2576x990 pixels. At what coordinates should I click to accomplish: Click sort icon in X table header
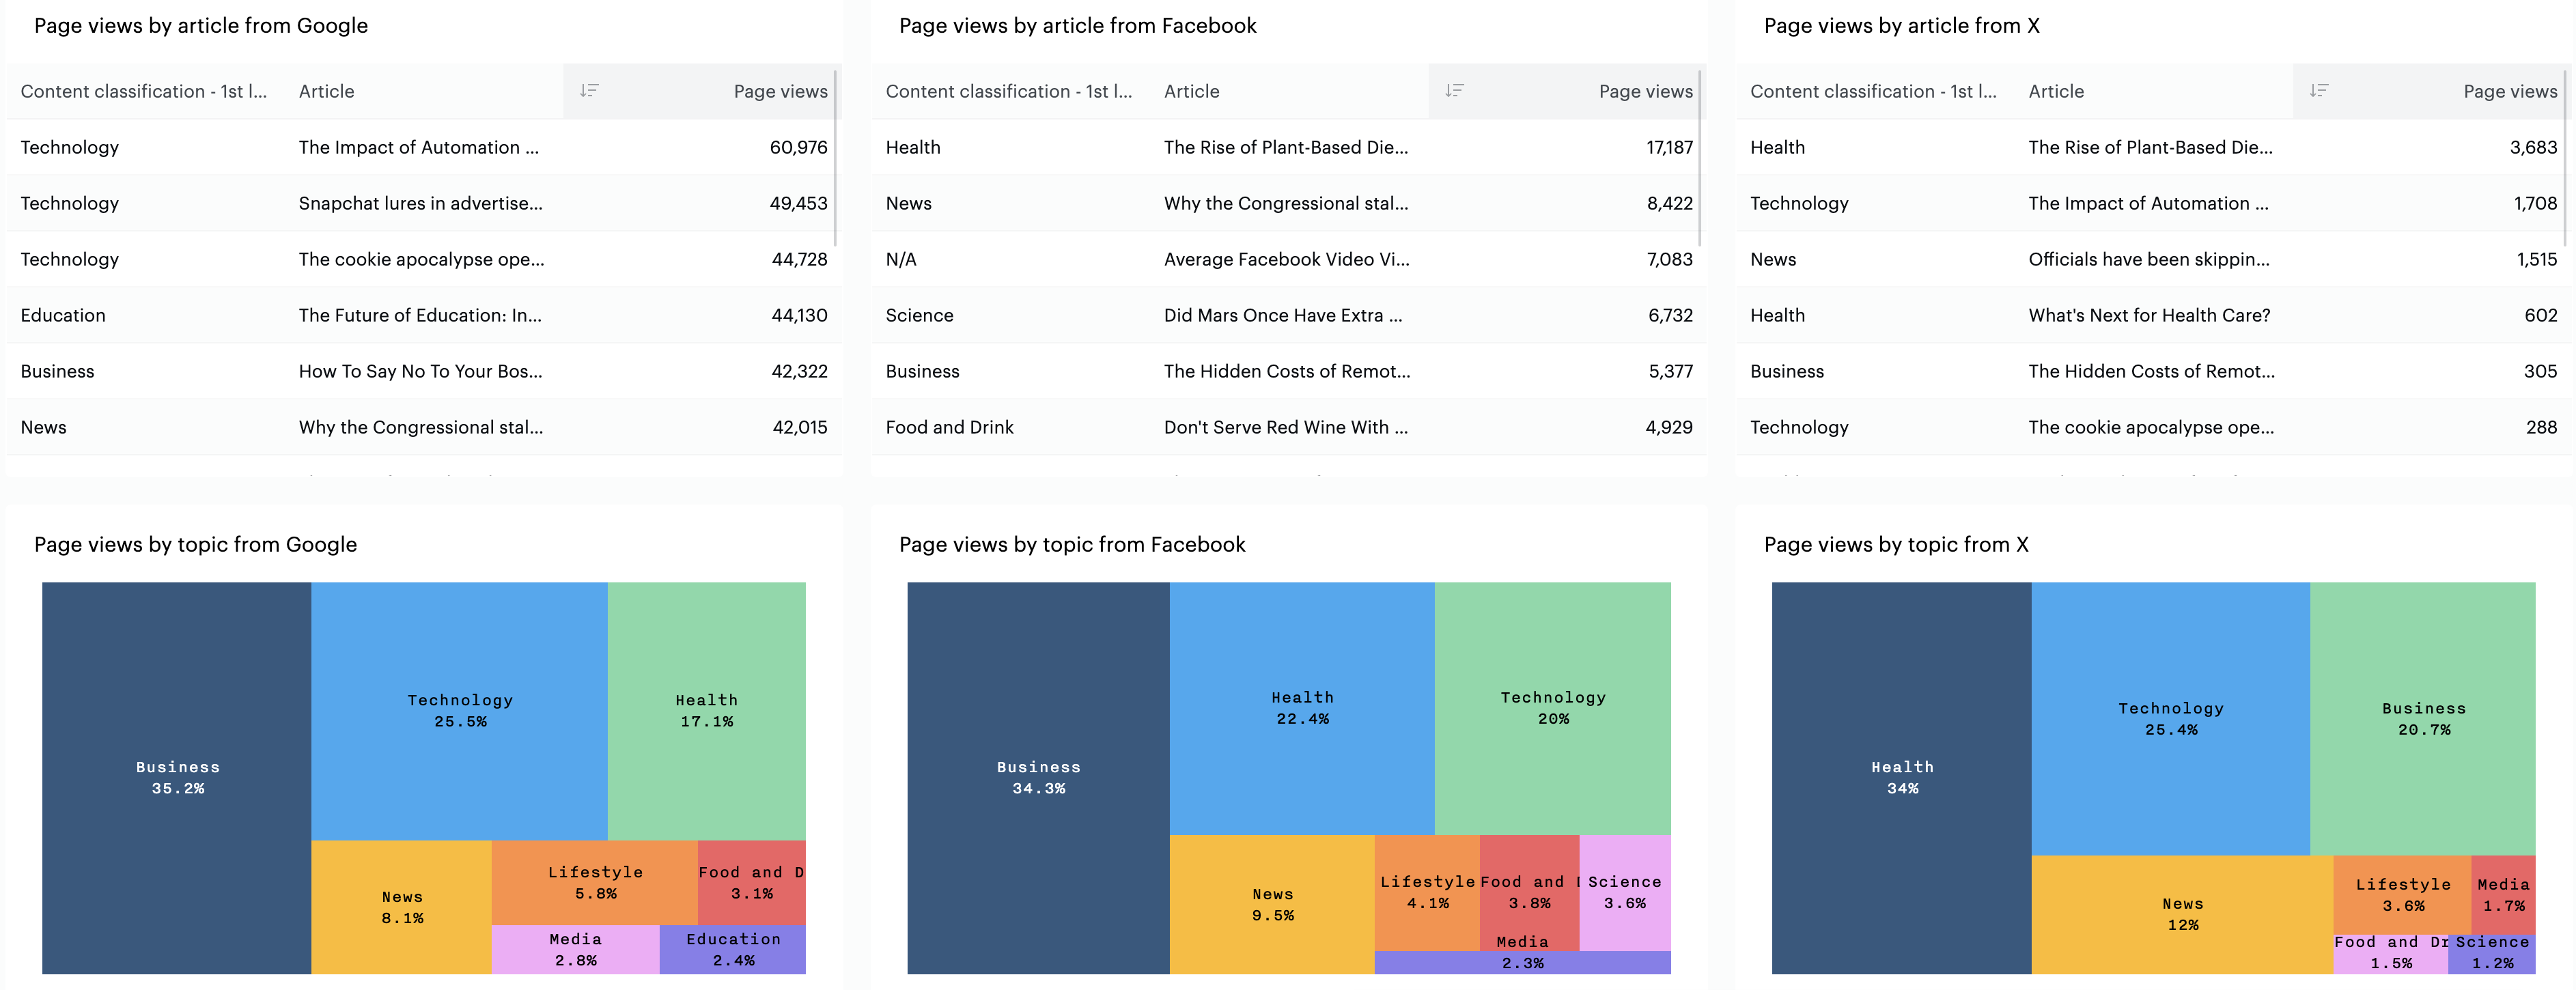point(2318,91)
